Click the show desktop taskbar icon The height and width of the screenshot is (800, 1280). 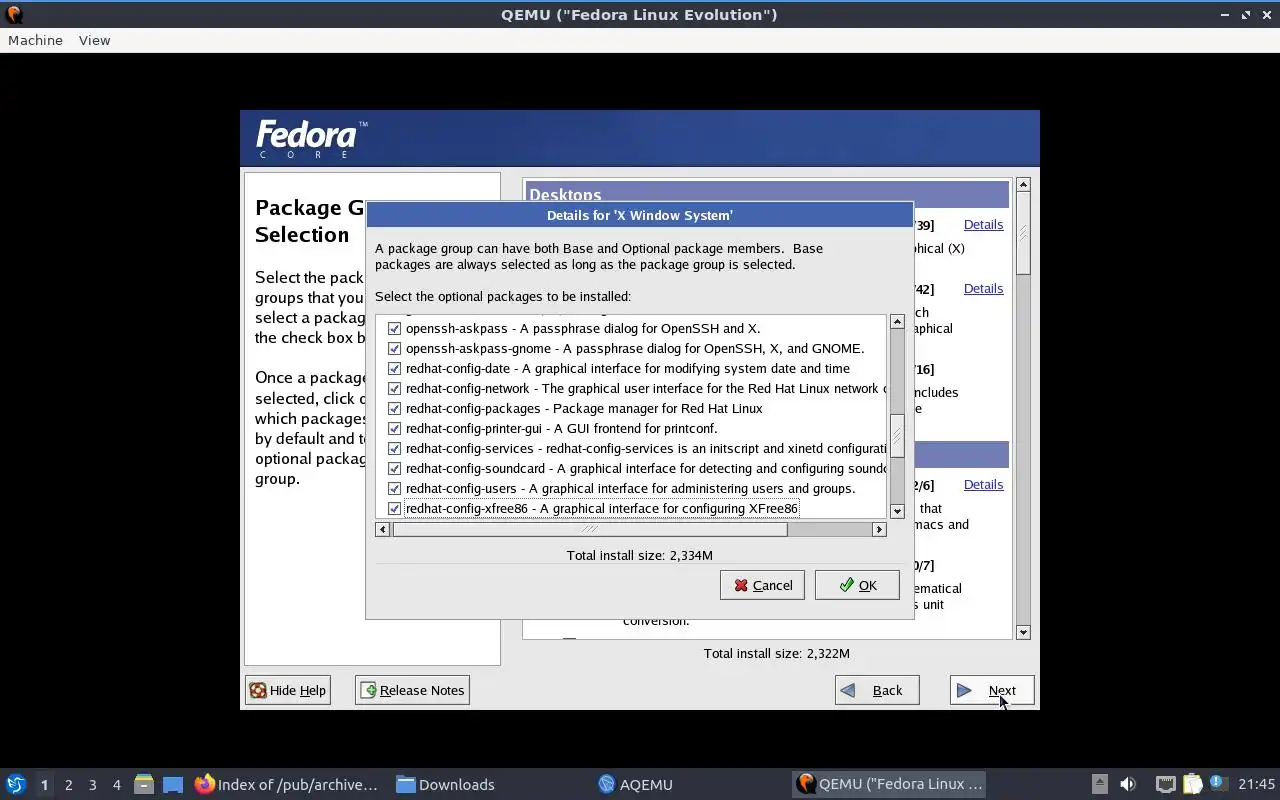(x=173, y=785)
